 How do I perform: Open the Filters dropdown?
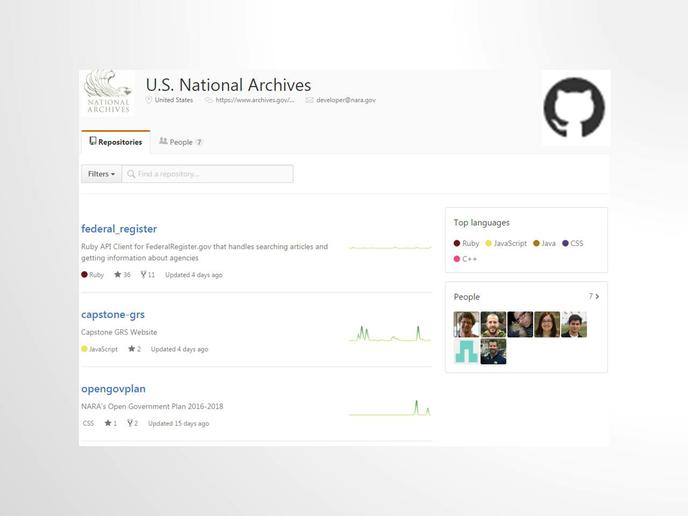coord(101,174)
